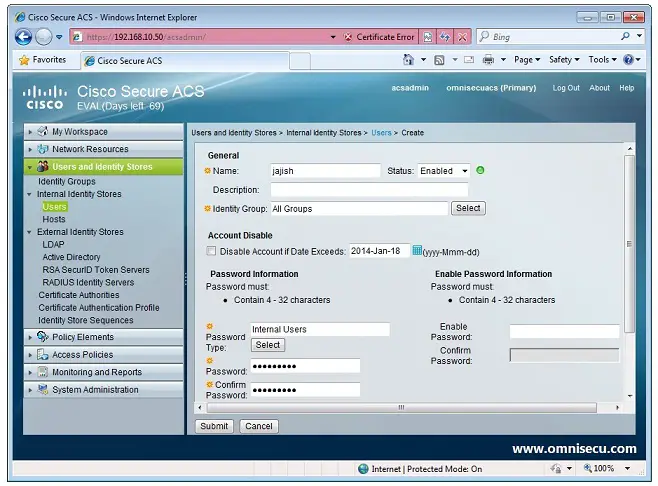
Task: Open the address bar history dropdown arrow
Action: (333, 37)
